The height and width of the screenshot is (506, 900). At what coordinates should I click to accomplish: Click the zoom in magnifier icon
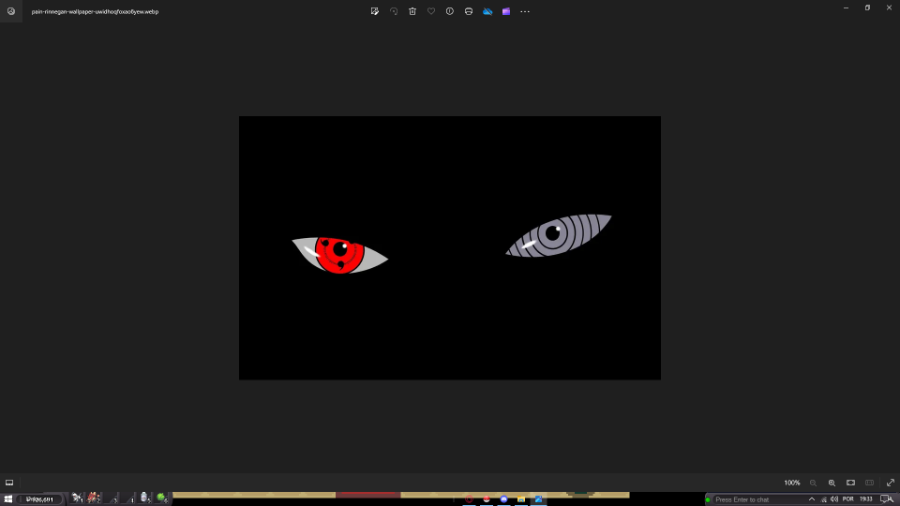832,482
